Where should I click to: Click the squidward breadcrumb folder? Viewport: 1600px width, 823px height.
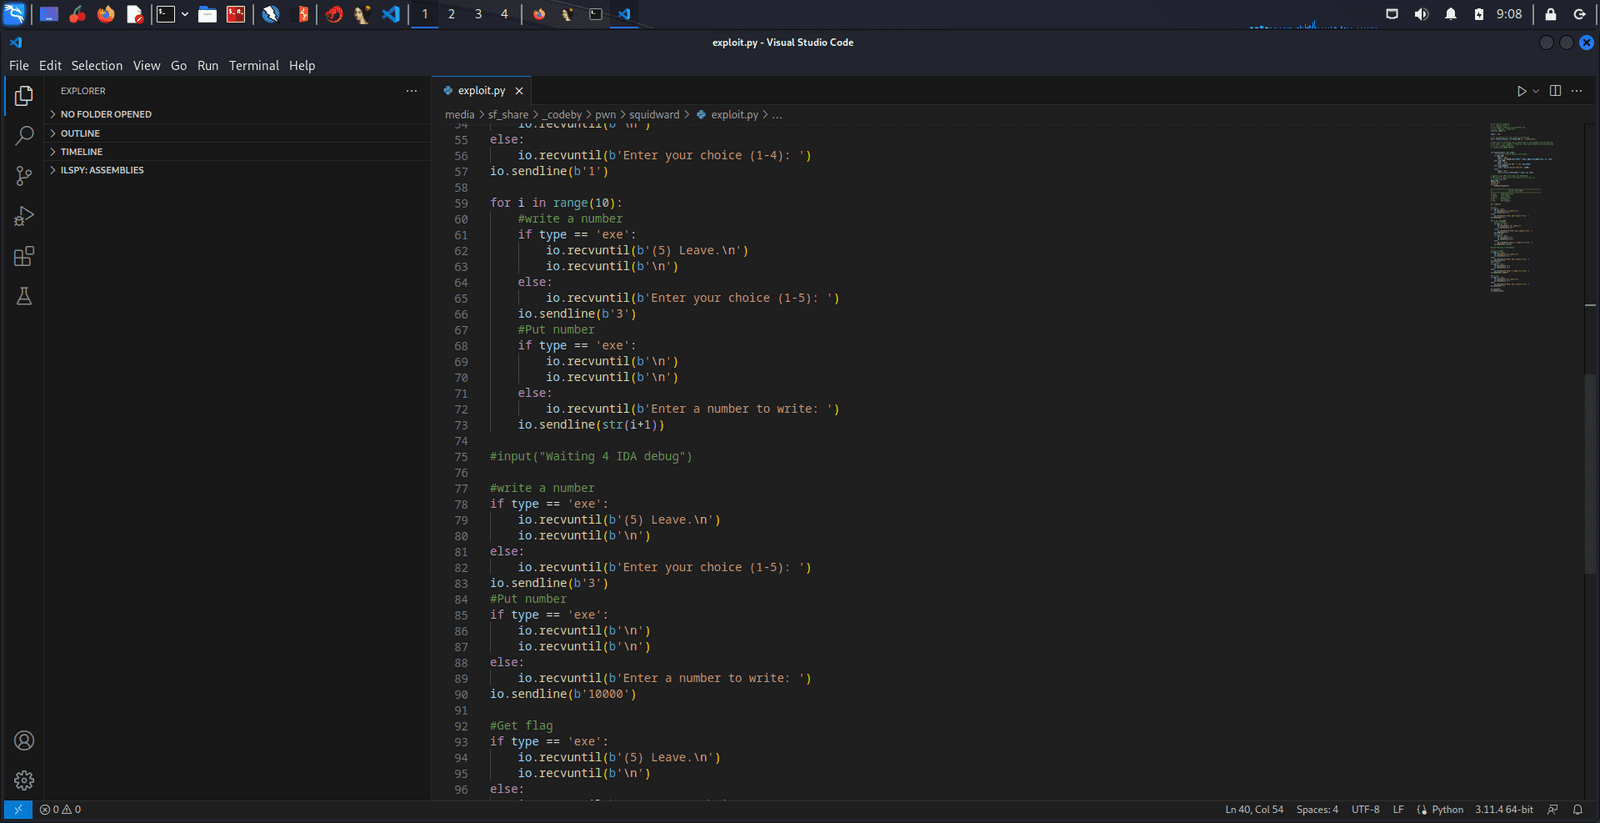(x=654, y=114)
